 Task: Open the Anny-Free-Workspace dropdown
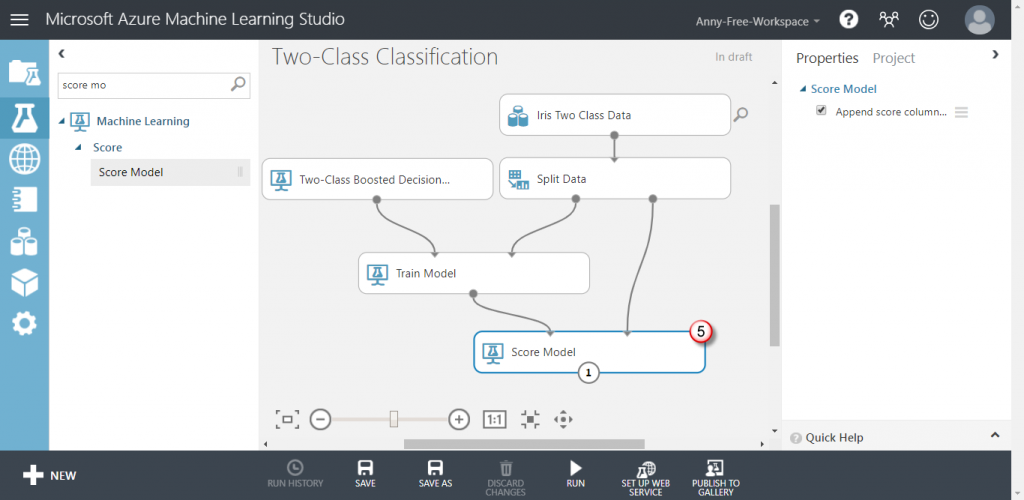coord(758,22)
